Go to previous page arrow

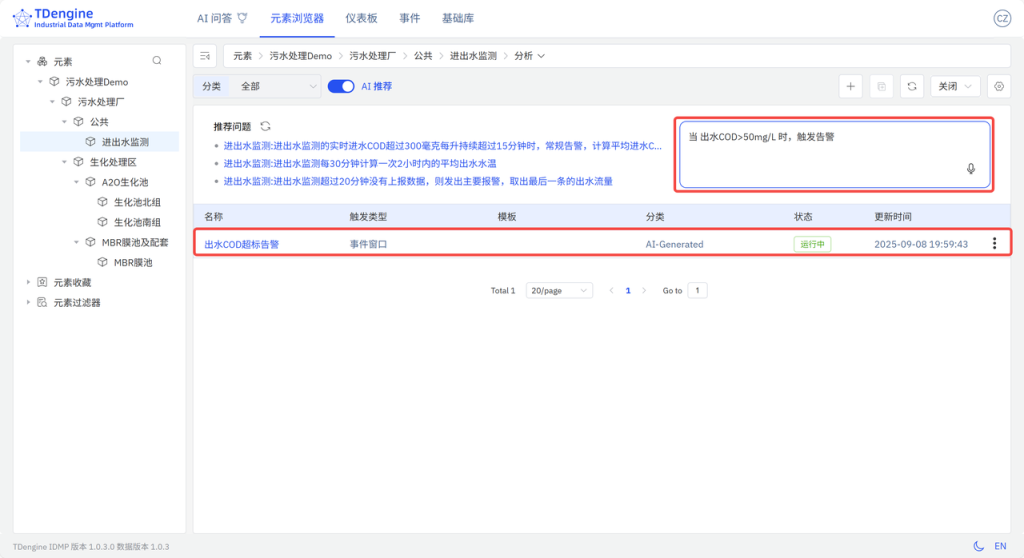tap(611, 291)
